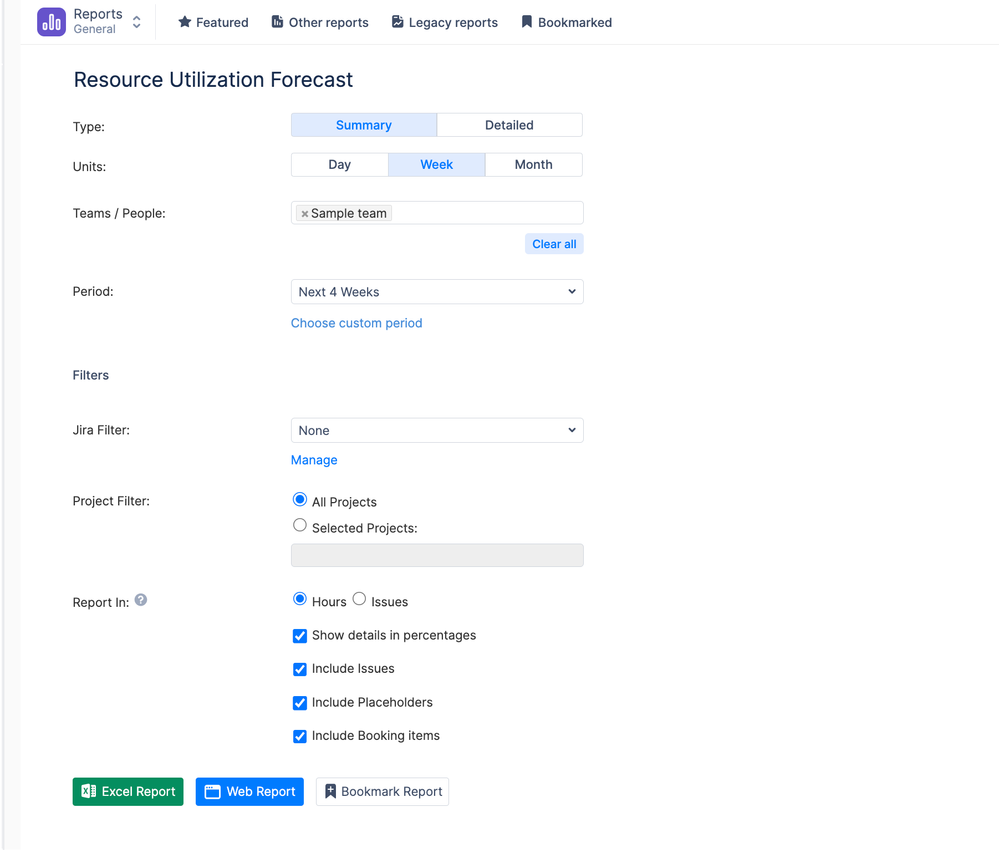Click the bookmark icon inside Bookmark Report button
Screen dimensions: 999x850
point(329,791)
